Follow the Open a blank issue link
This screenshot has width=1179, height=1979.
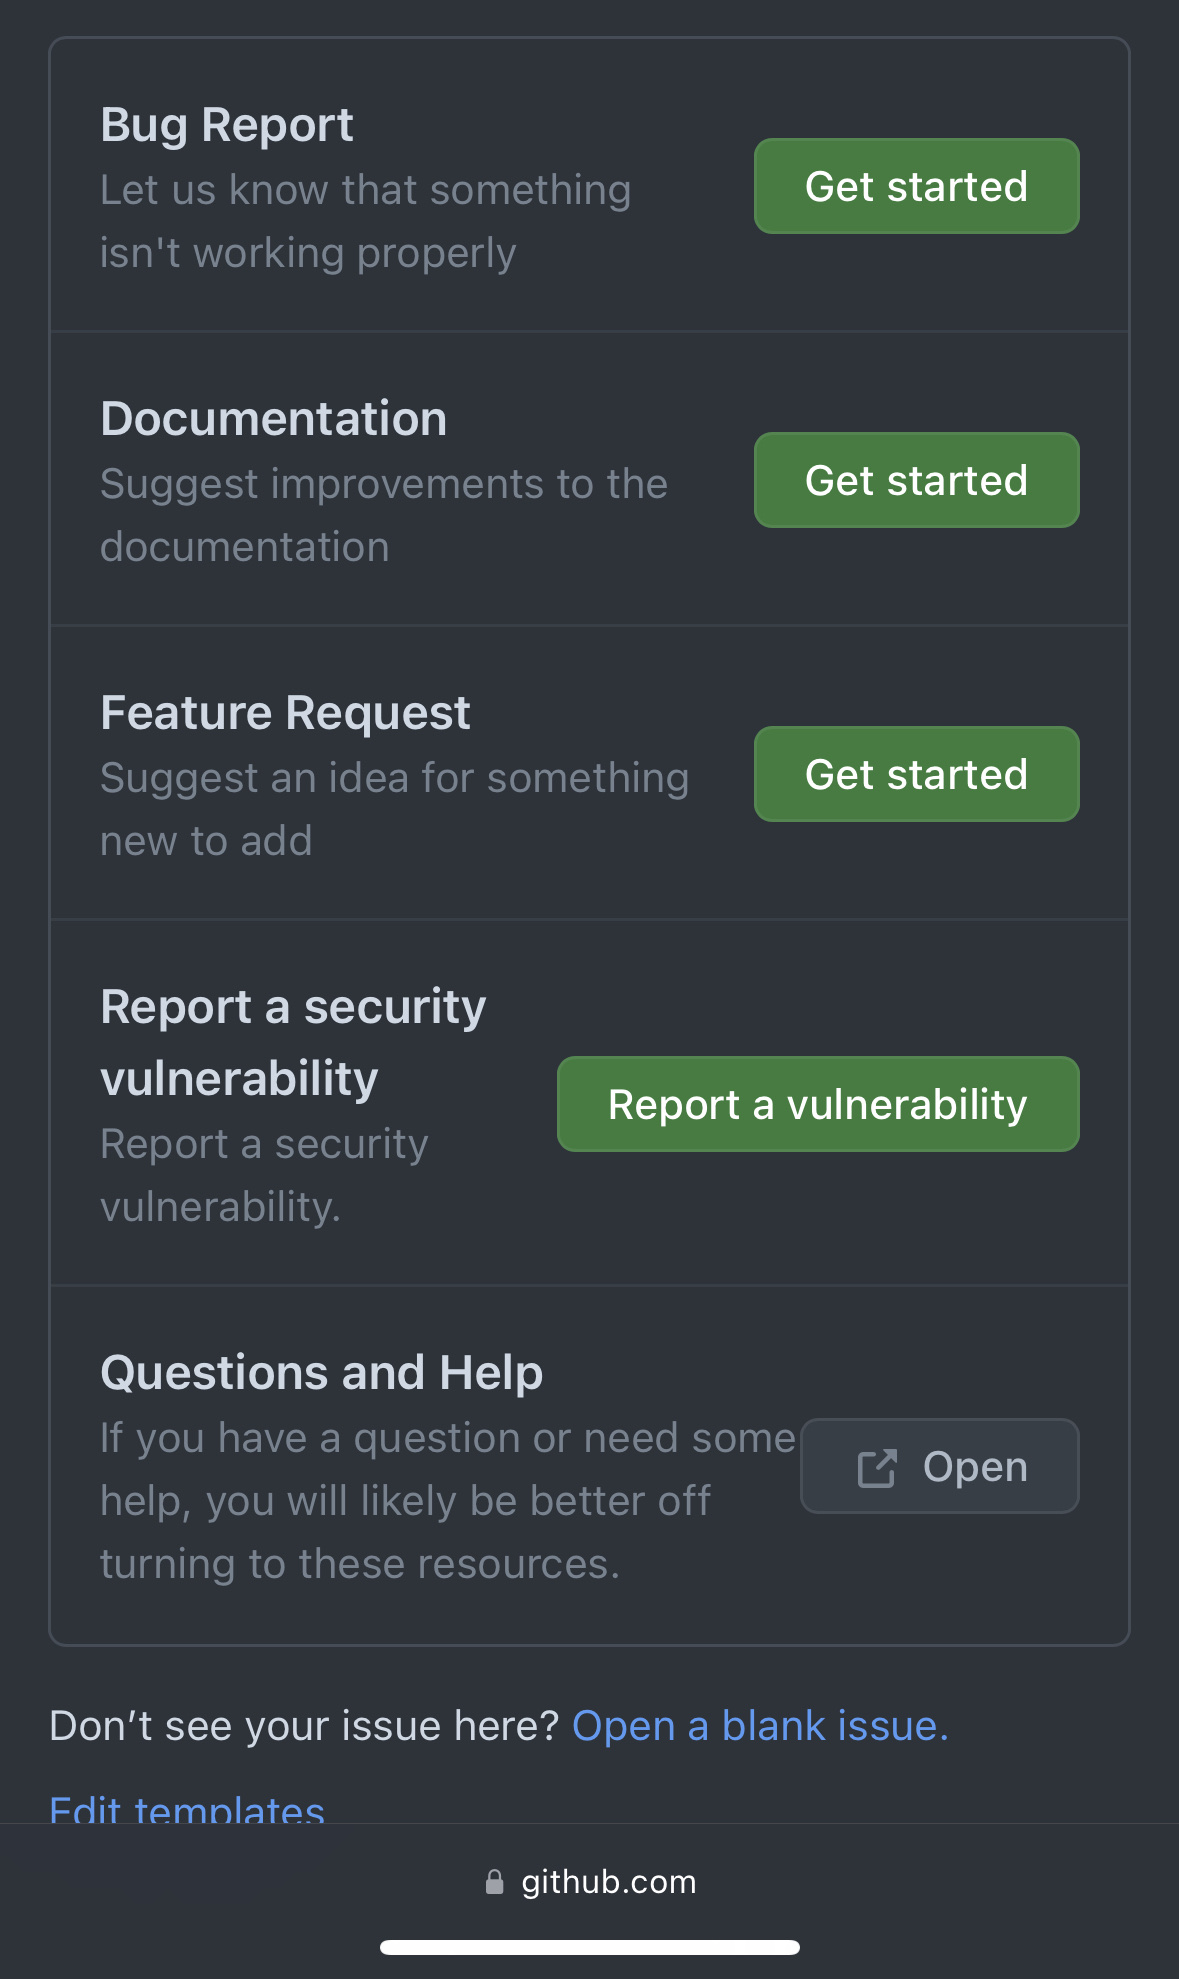(x=760, y=1726)
